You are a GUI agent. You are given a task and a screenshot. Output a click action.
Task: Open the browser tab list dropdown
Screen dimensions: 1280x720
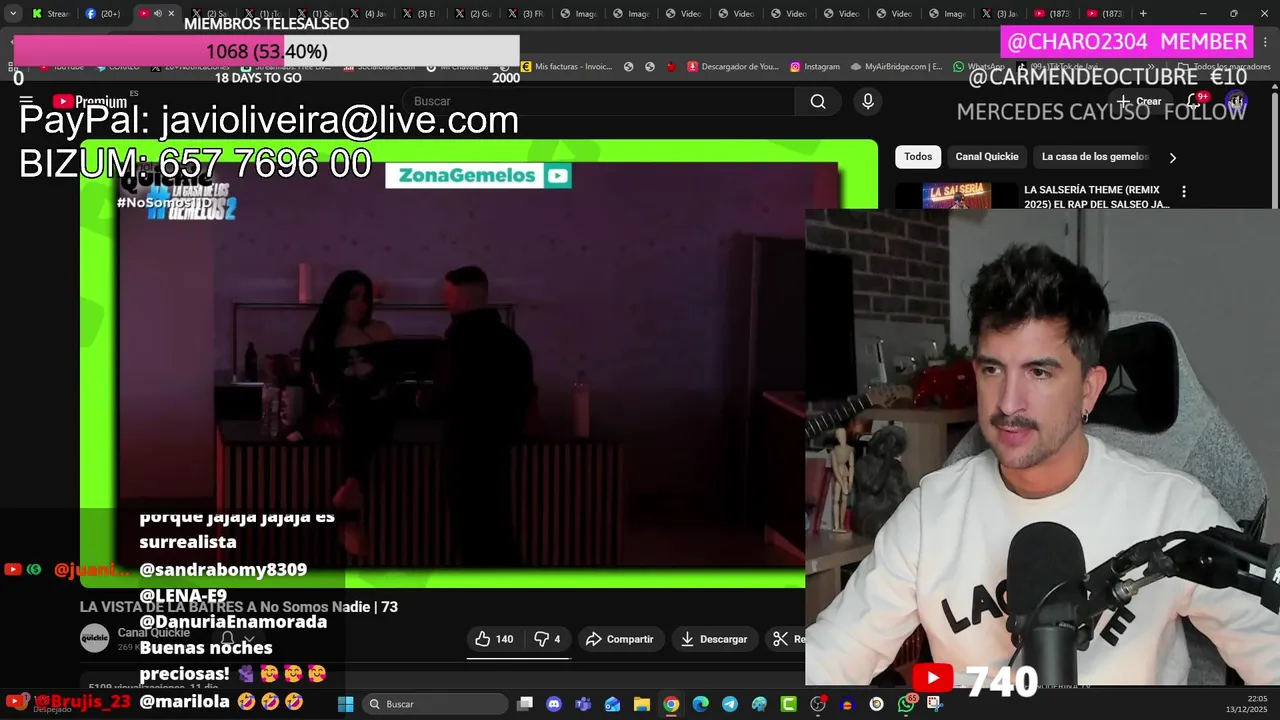12,13
